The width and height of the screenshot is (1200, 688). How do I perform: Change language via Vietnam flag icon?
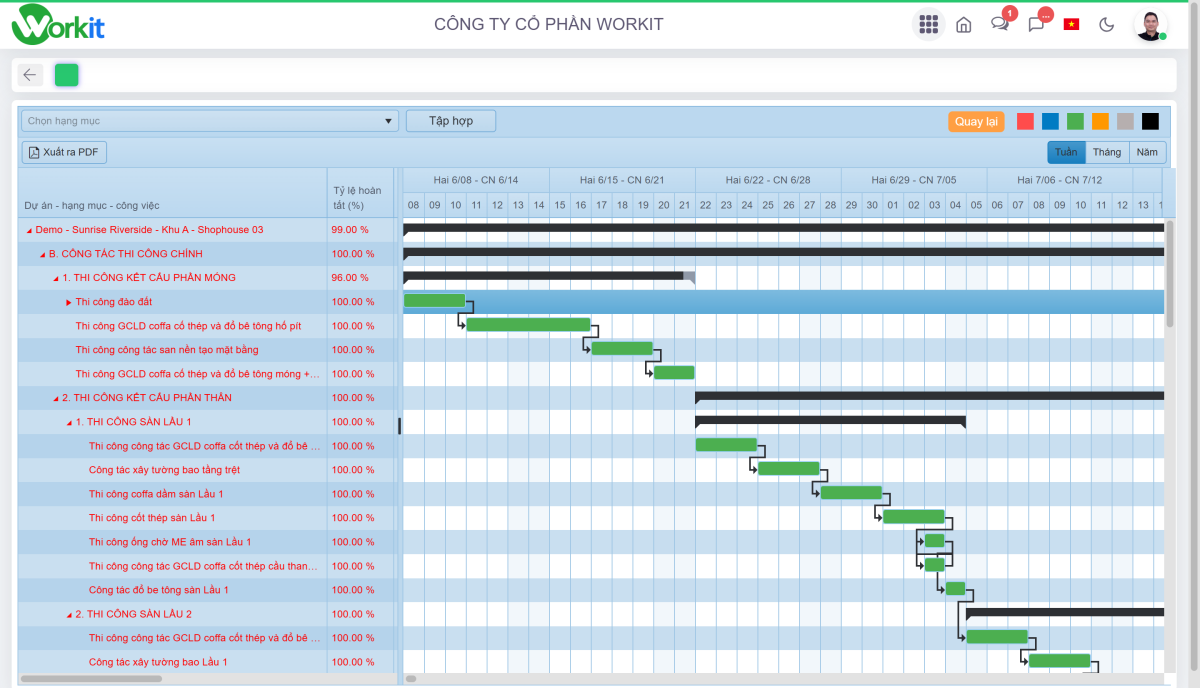1071,25
